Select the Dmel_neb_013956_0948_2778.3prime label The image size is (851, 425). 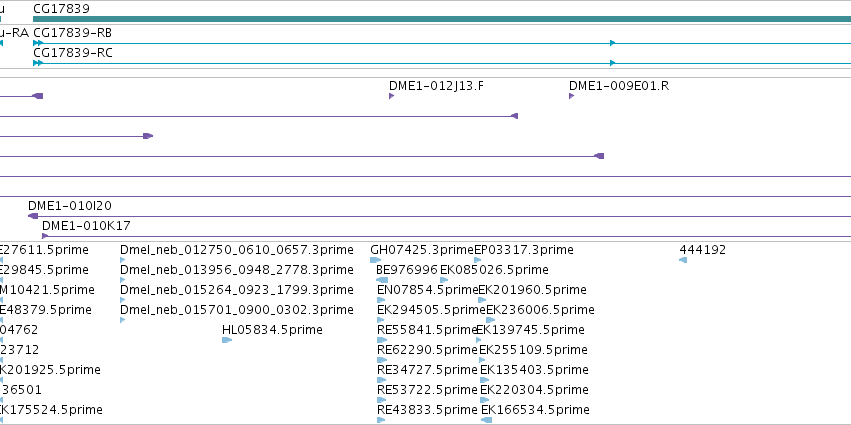coord(237,270)
